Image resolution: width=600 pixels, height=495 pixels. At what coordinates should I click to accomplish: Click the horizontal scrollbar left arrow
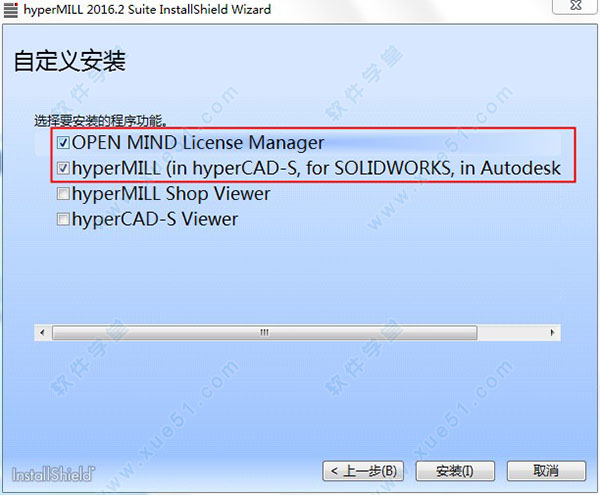point(42,332)
